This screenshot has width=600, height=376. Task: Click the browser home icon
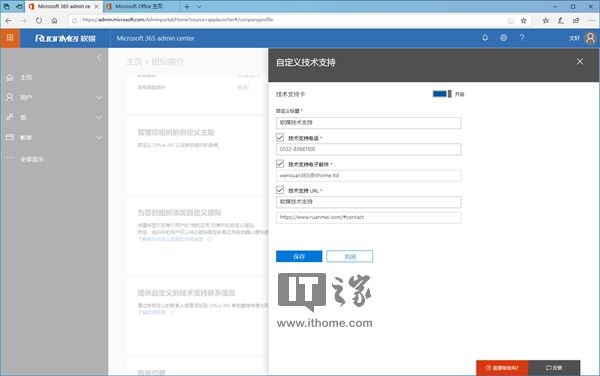point(54,20)
